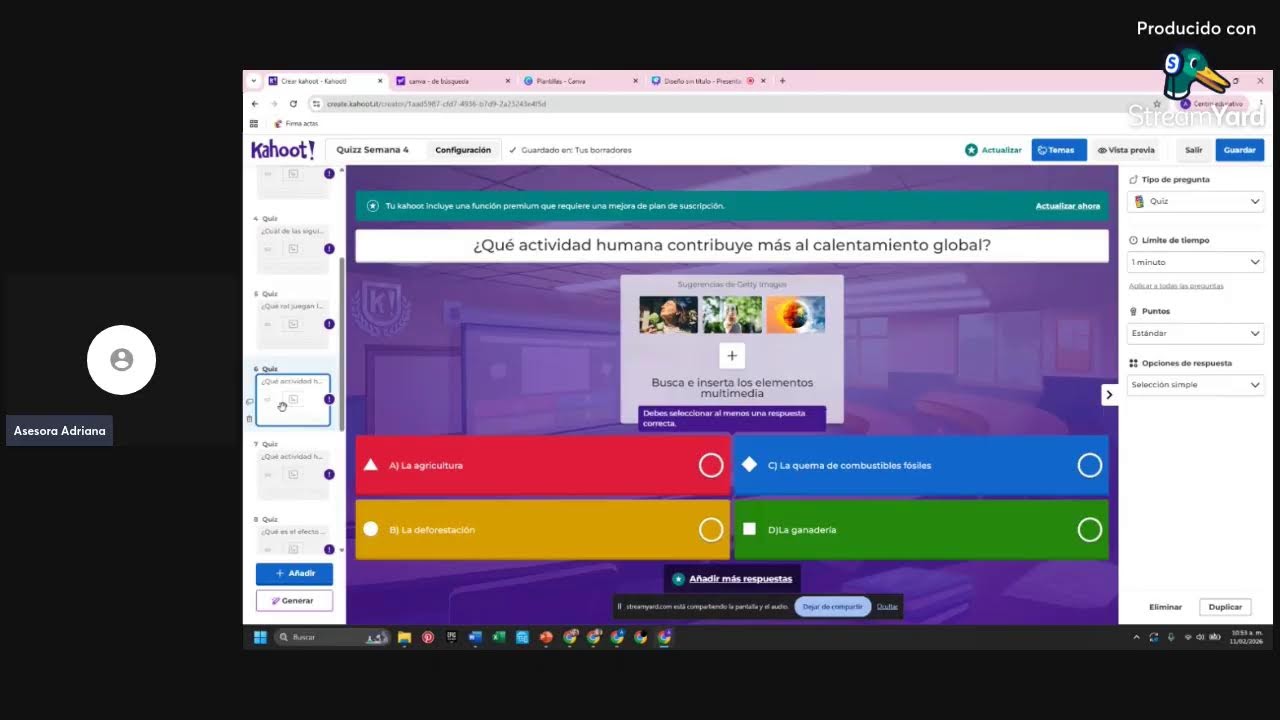Save the kahoot with Guardar
The image size is (1280, 720).
point(1240,150)
